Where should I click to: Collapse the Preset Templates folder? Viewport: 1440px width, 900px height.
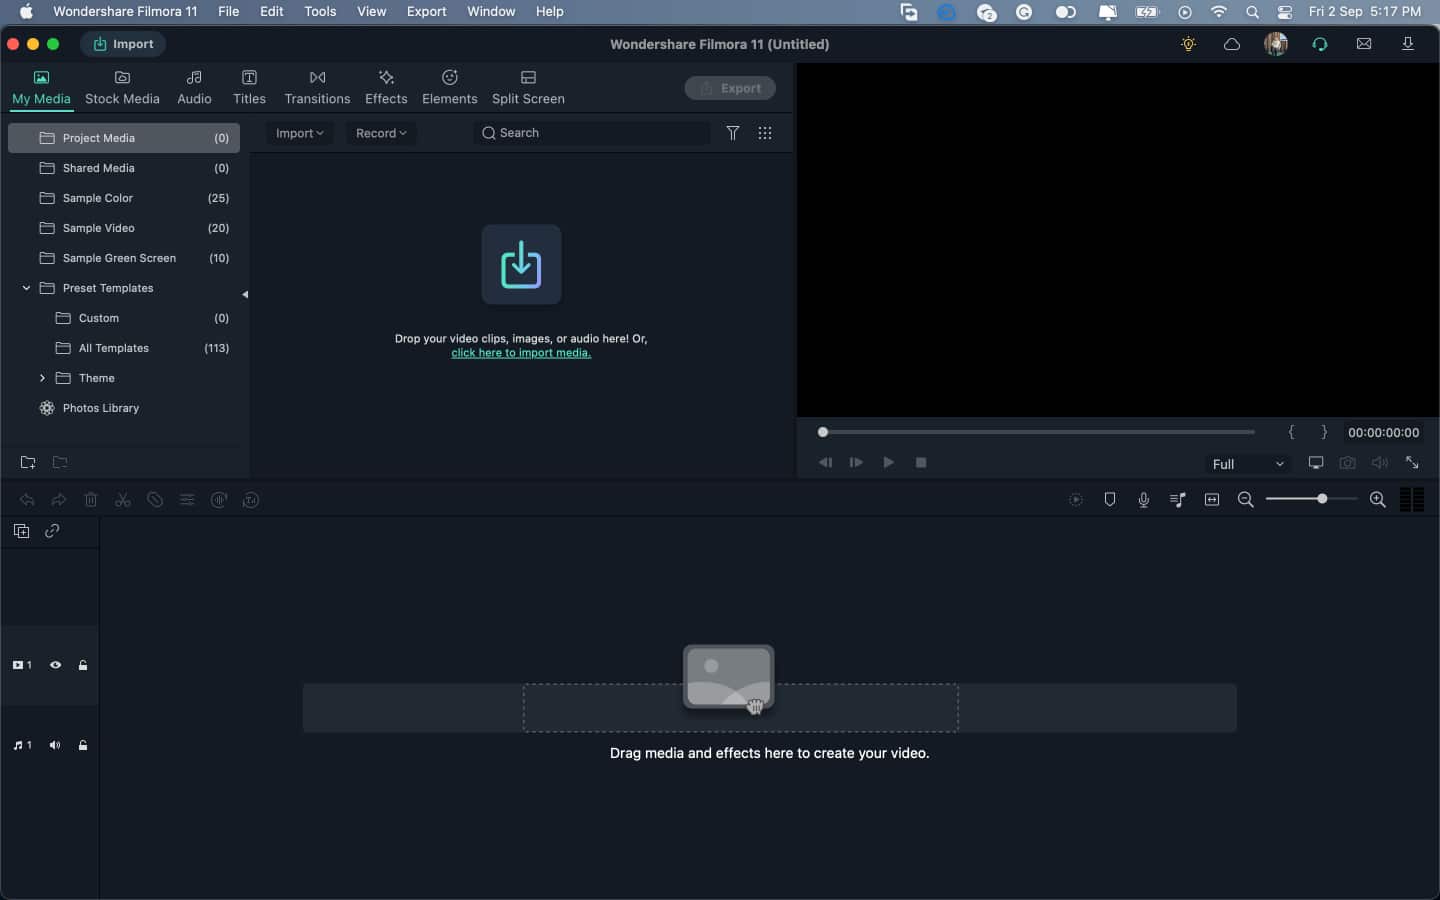coord(26,288)
